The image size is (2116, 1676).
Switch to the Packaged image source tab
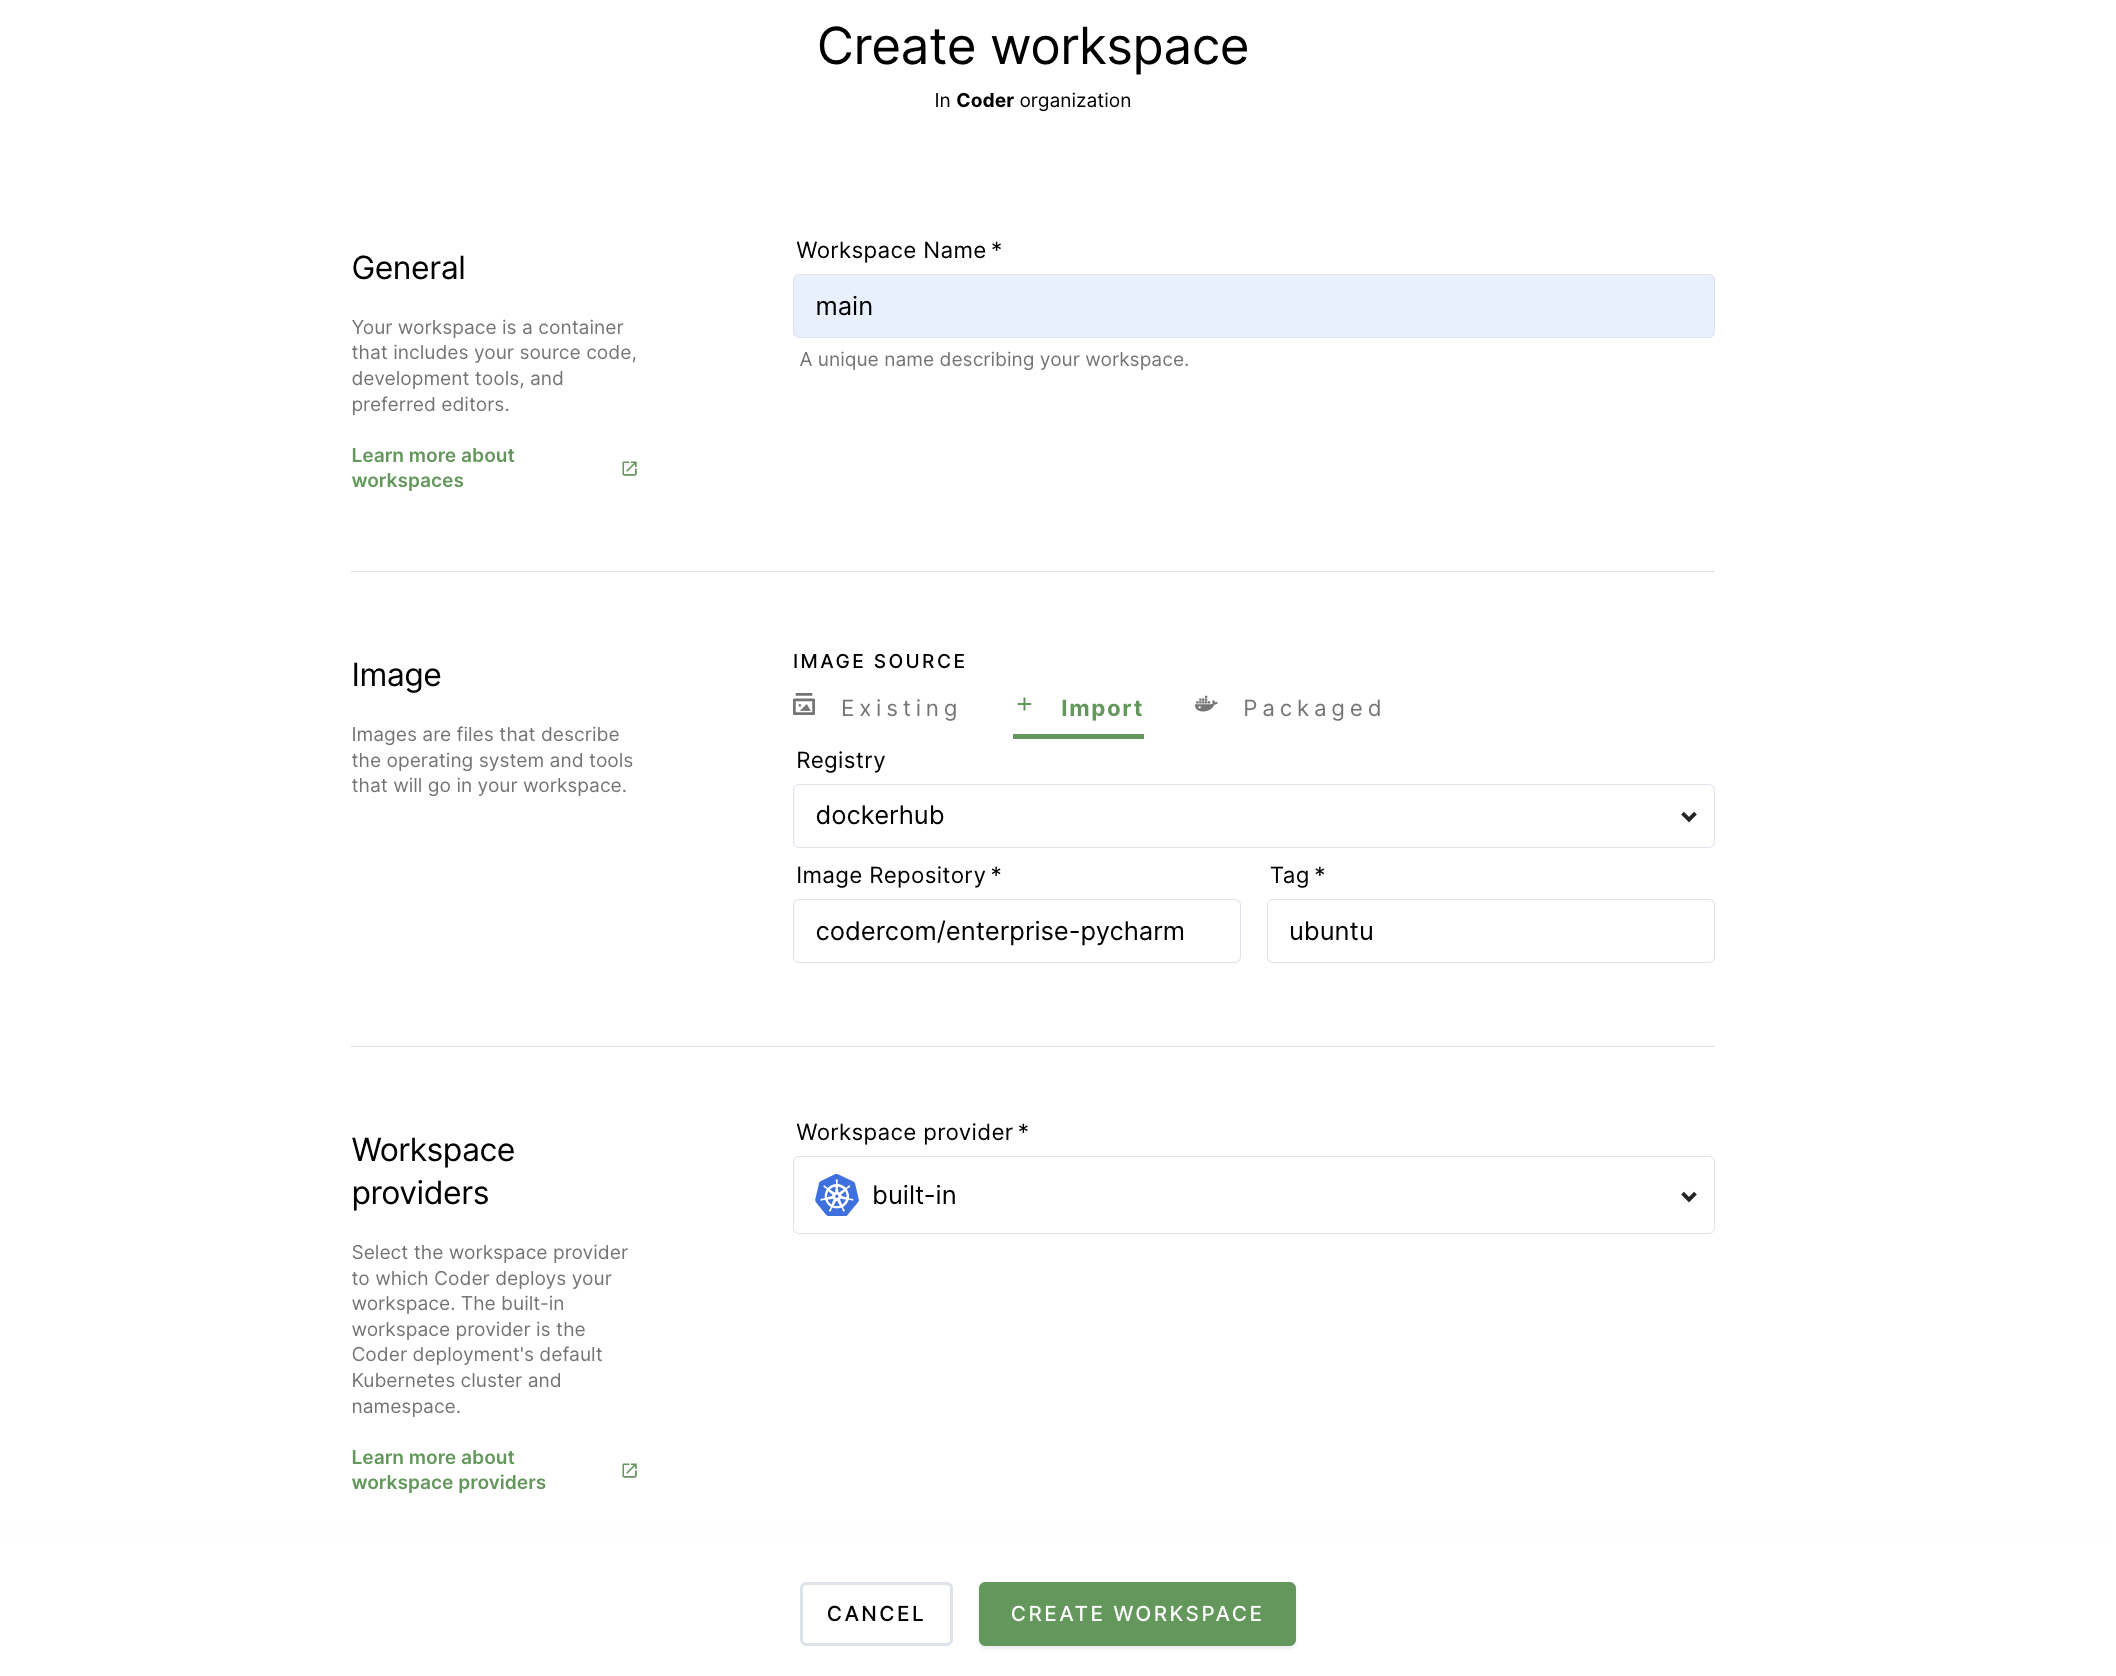click(1312, 709)
